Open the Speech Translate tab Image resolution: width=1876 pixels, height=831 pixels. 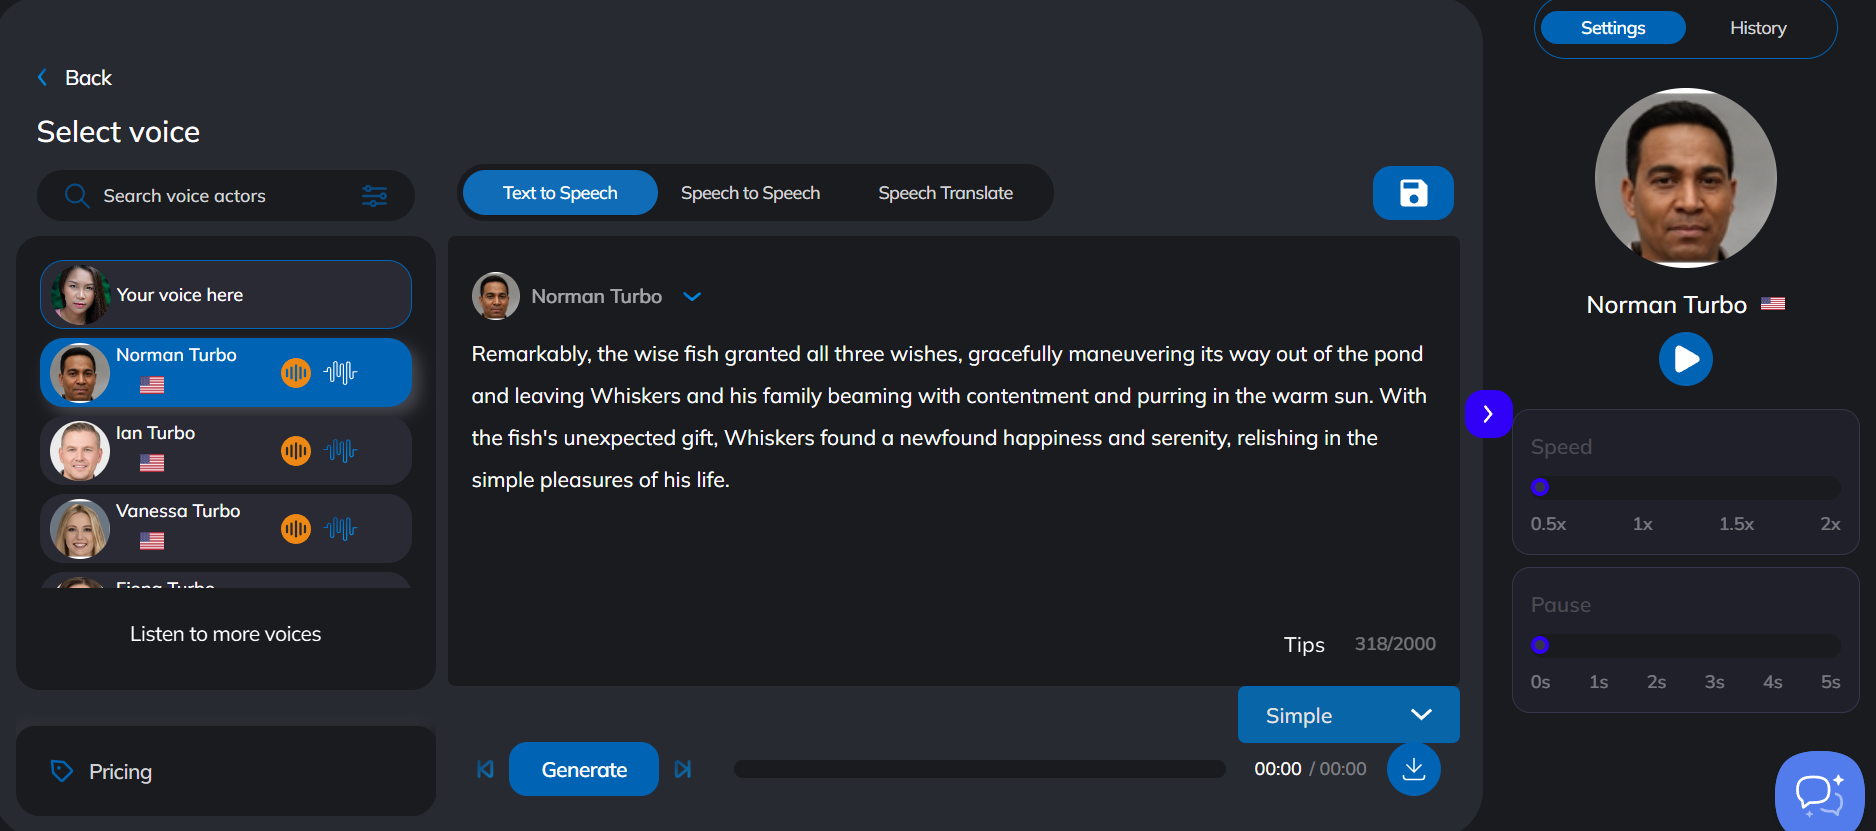(945, 193)
